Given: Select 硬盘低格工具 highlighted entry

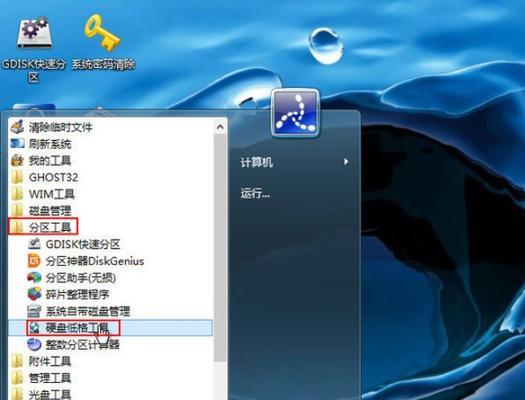Looking at the screenshot, I should click(110, 328).
